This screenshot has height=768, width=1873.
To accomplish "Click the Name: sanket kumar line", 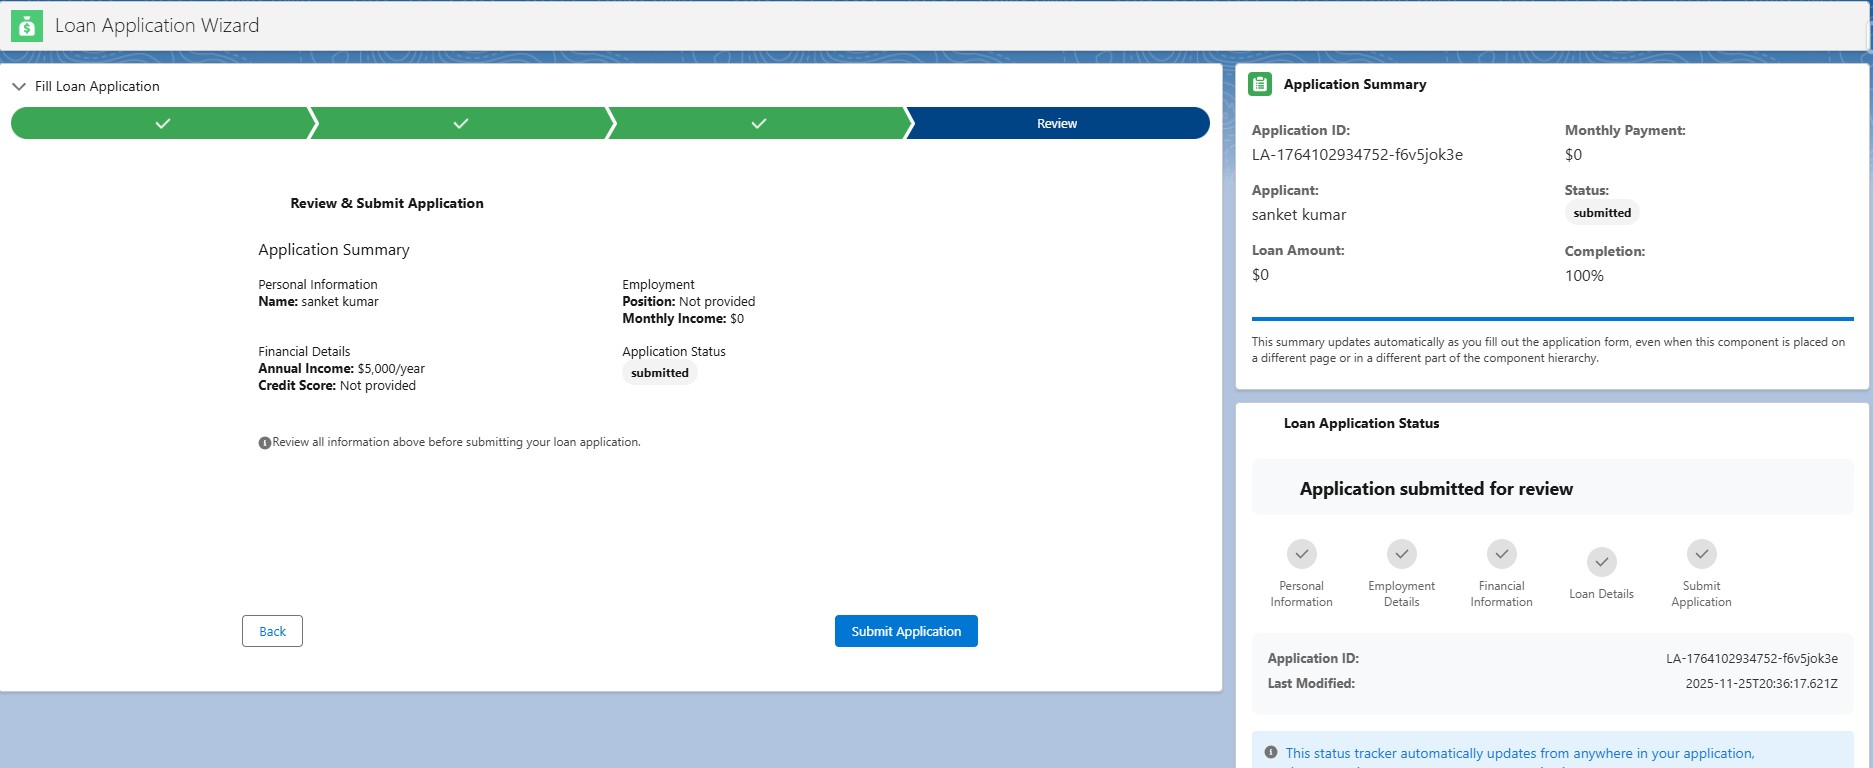I will (318, 302).
